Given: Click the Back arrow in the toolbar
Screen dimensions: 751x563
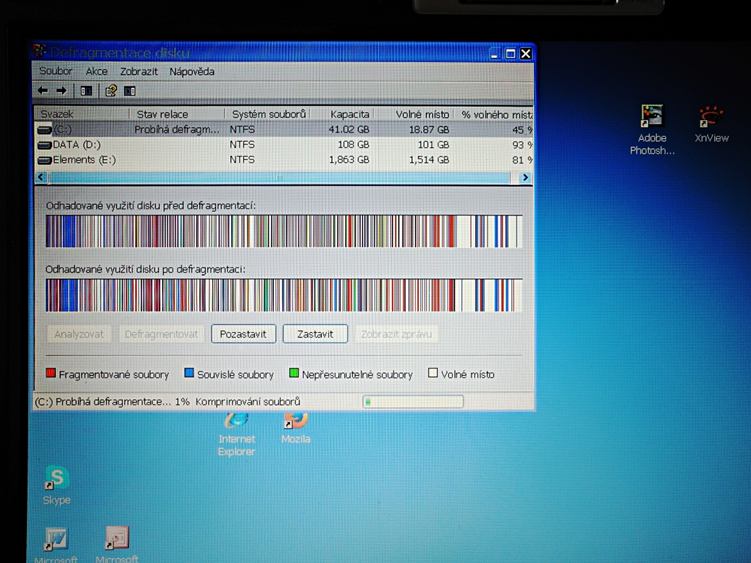Looking at the screenshot, I should (x=43, y=91).
